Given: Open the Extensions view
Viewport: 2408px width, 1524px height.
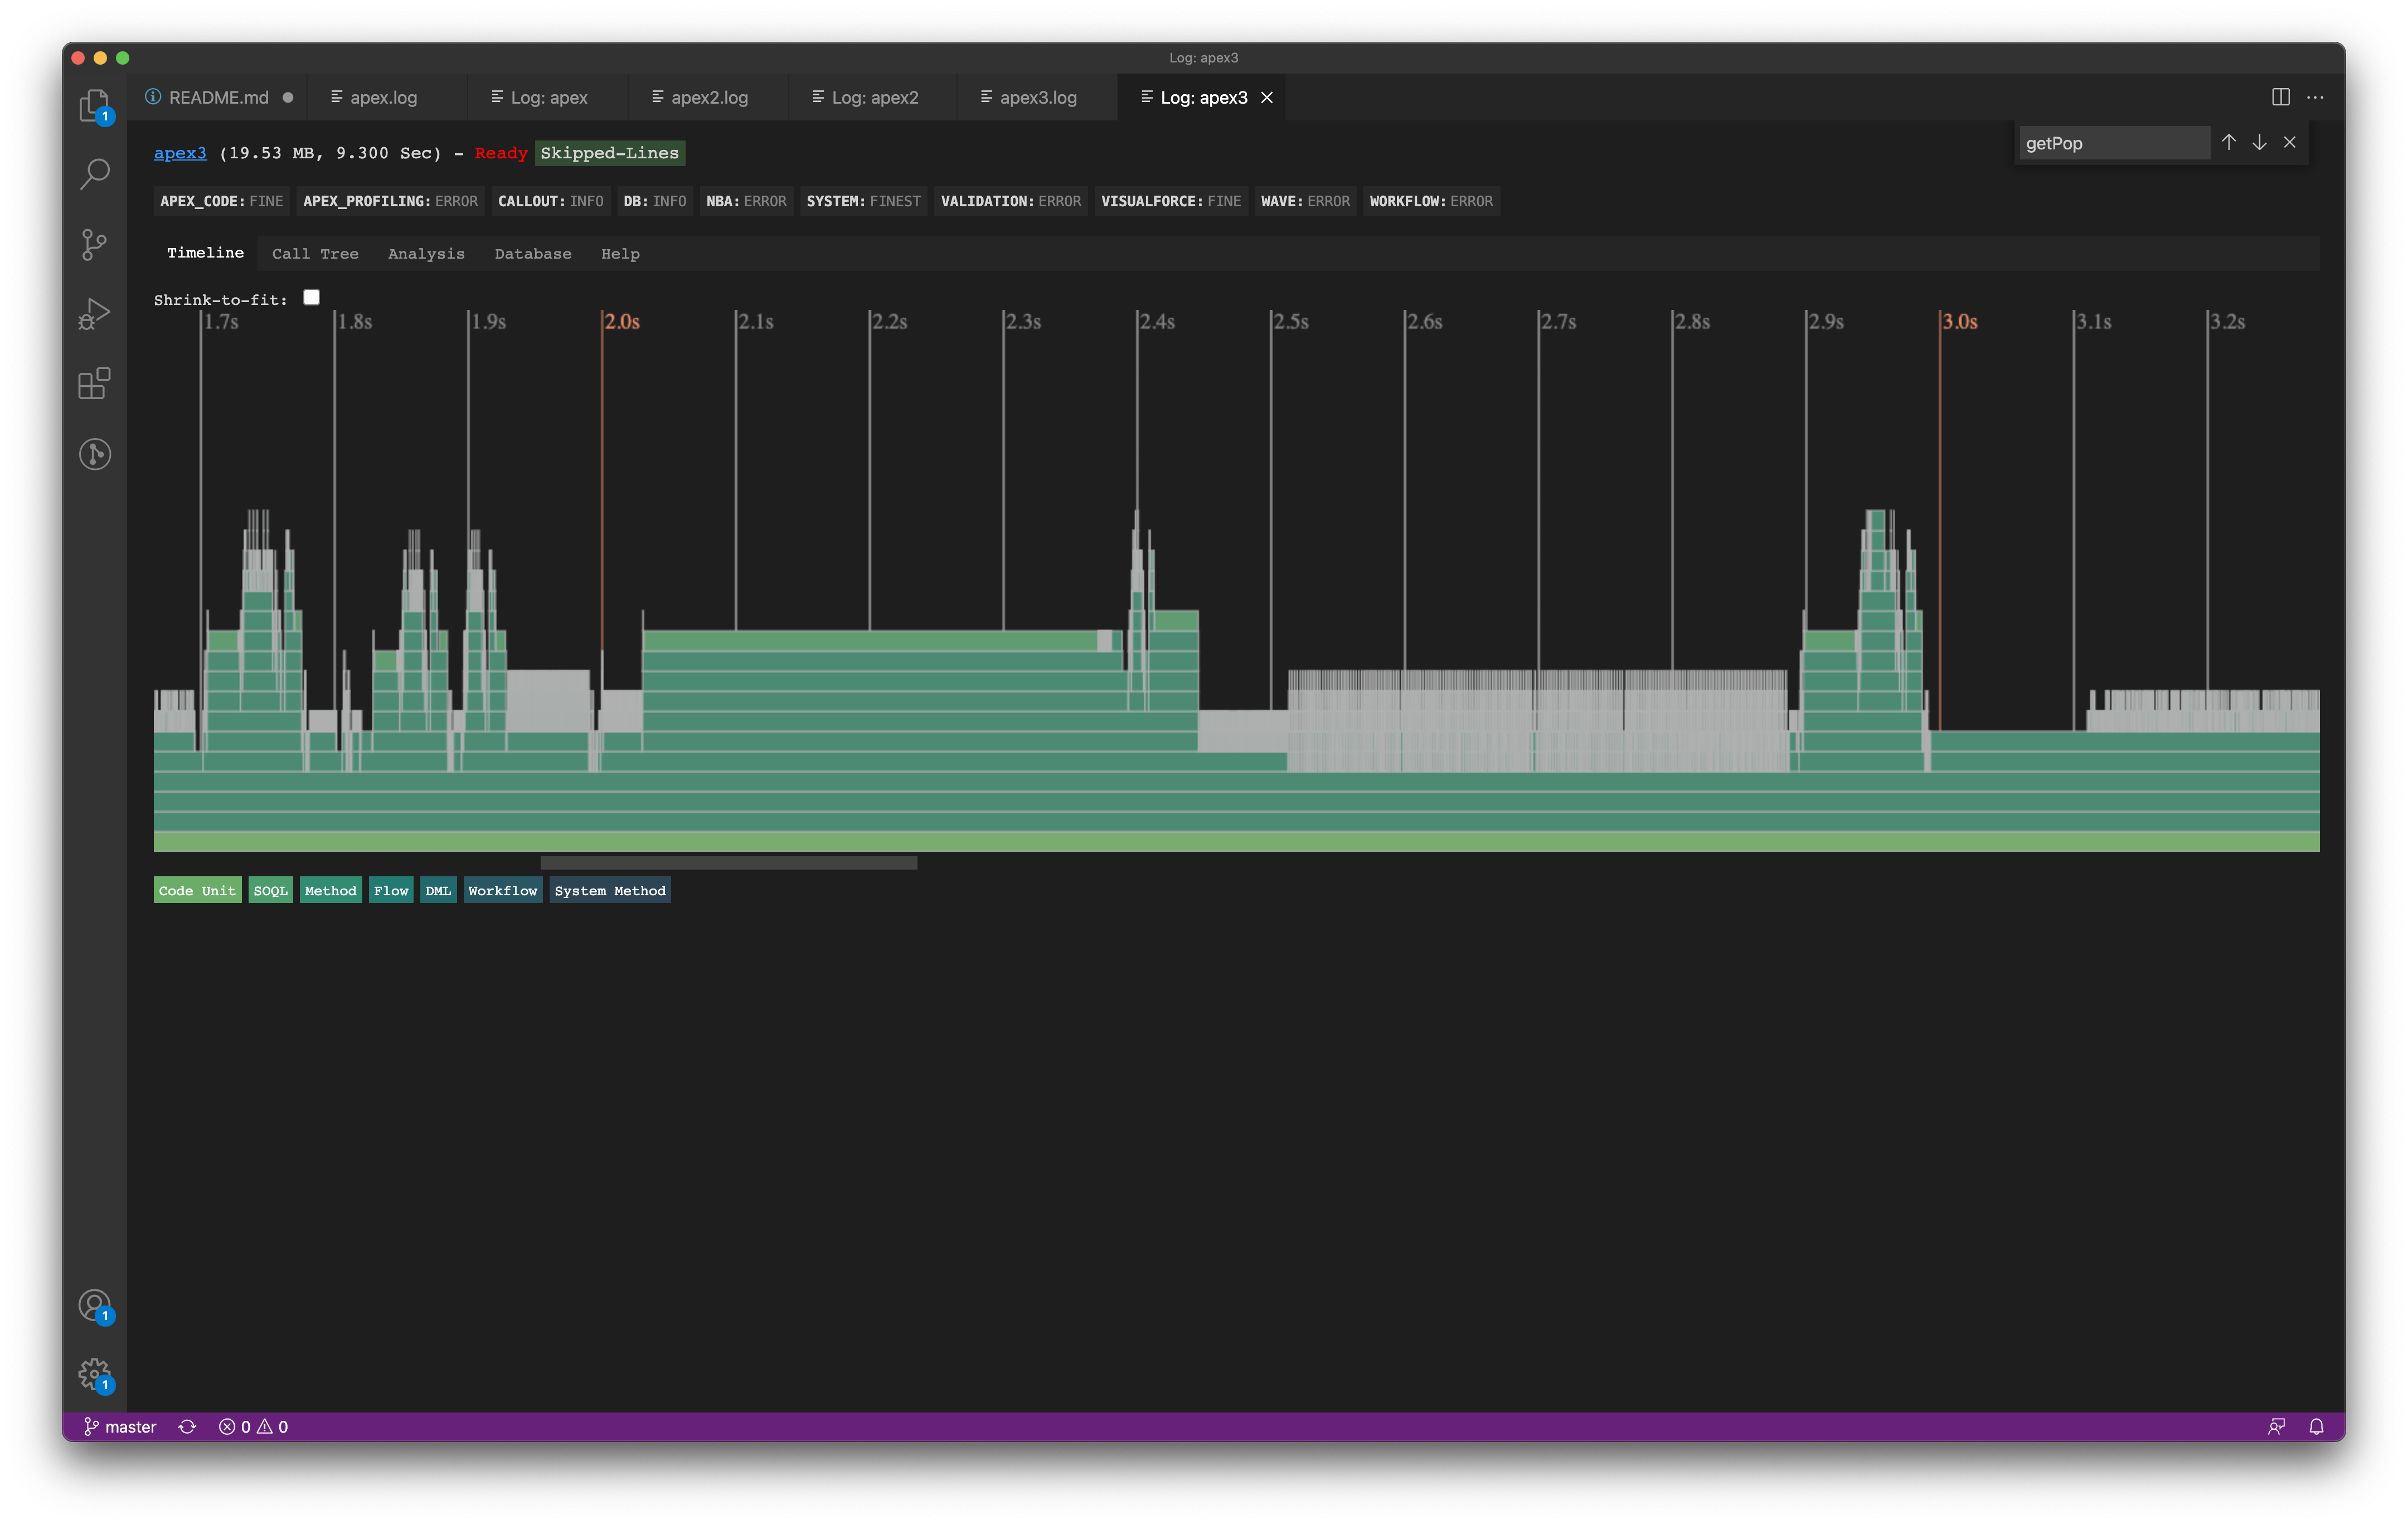Looking at the screenshot, I should pos(95,383).
